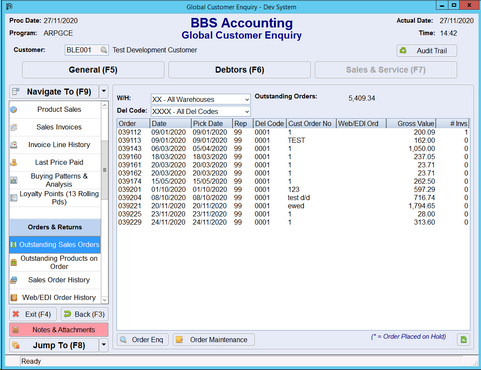Expand the Jump To dropdown arrow
Image resolution: width=481 pixels, height=370 pixels.
coord(104,345)
